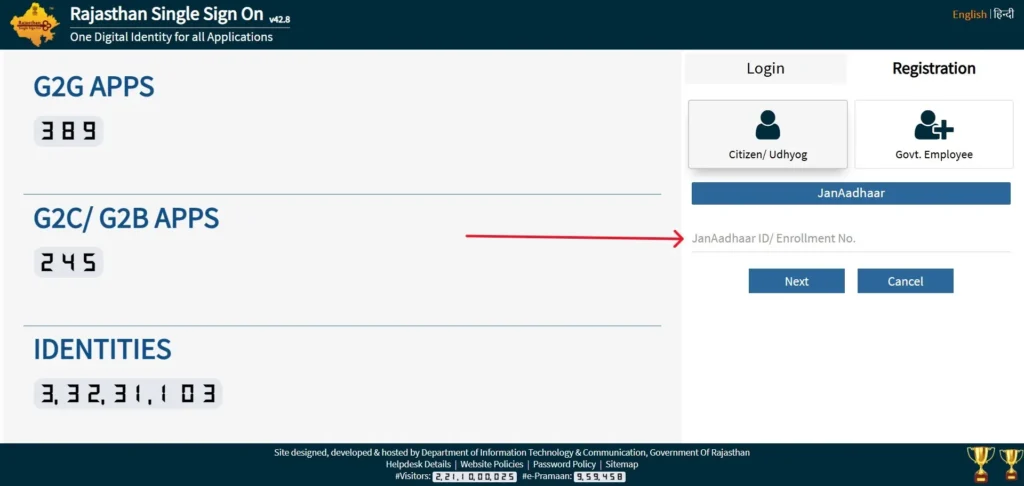The width and height of the screenshot is (1024, 486).
Task: Click the Rajasthan Single Sign On title
Action: pyautogui.click(x=167, y=14)
